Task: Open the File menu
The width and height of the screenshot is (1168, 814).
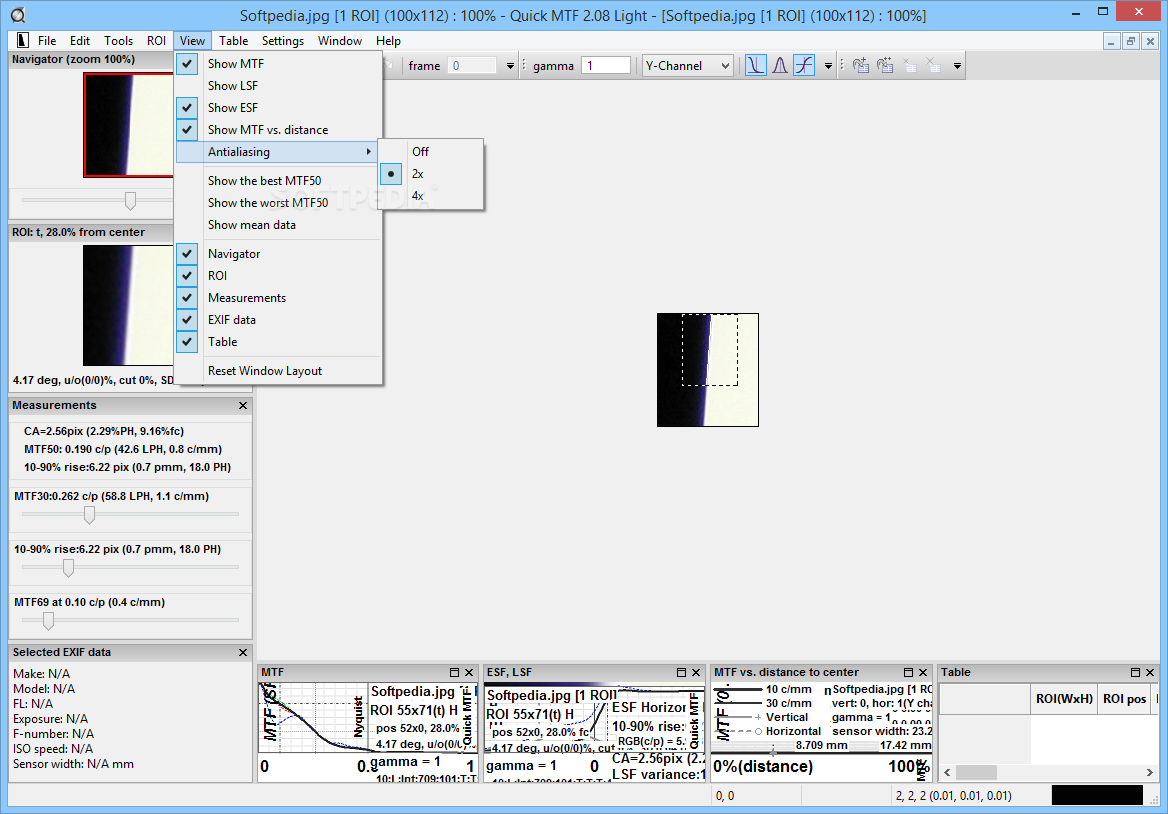Action: click(47, 41)
